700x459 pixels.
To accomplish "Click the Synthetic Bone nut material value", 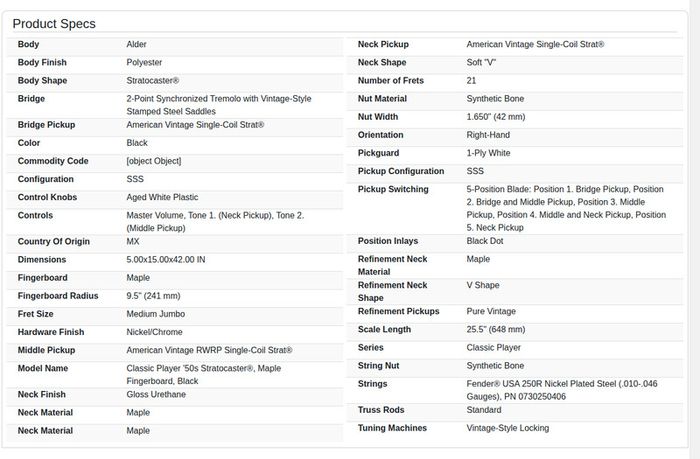I will [495, 99].
